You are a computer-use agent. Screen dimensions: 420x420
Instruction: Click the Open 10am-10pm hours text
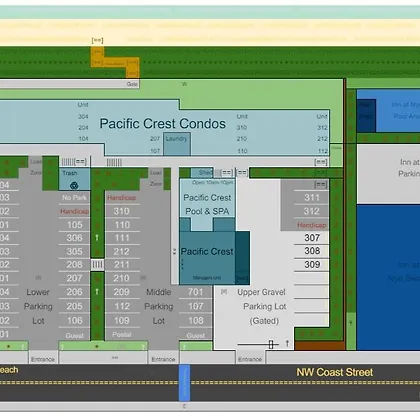click(x=212, y=183)
